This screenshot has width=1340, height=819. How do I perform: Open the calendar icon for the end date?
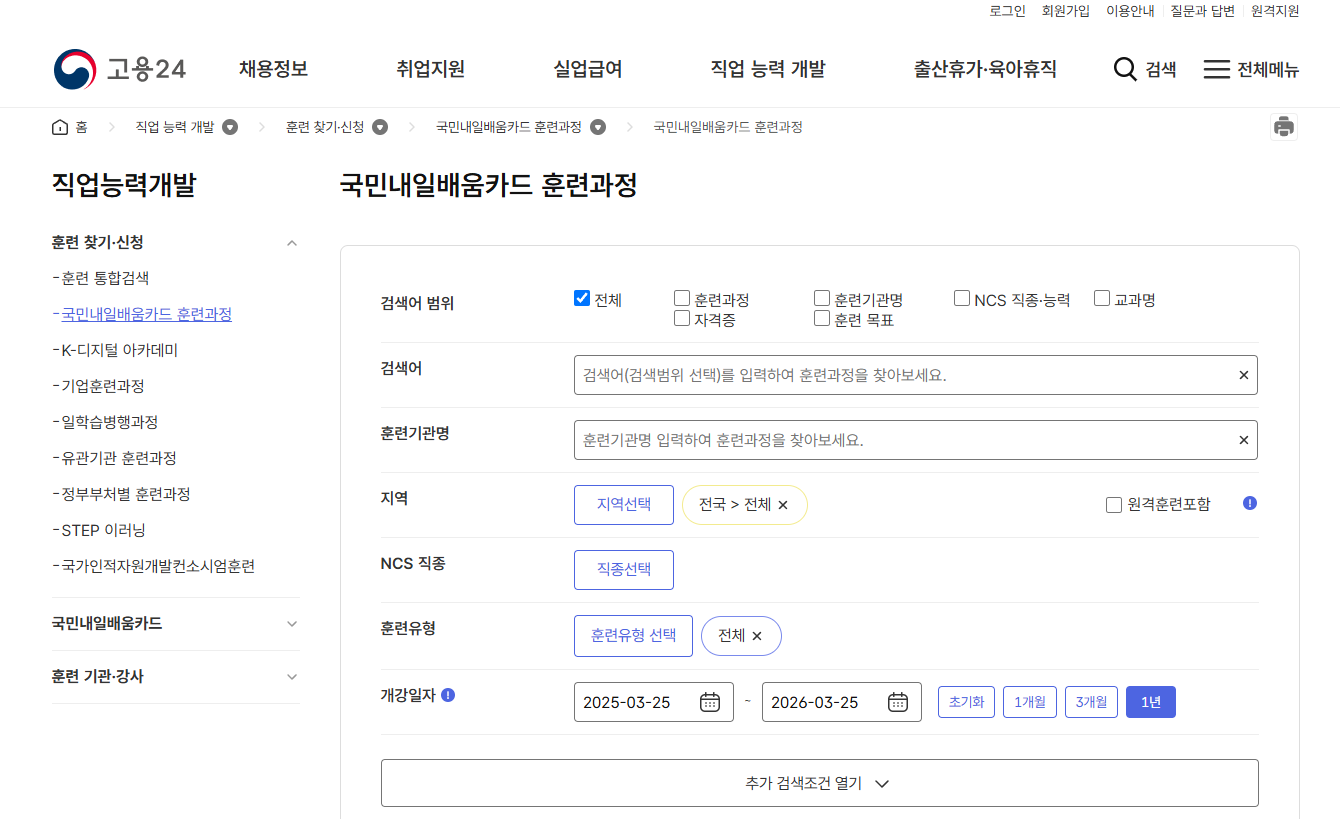tap(897, 701)
